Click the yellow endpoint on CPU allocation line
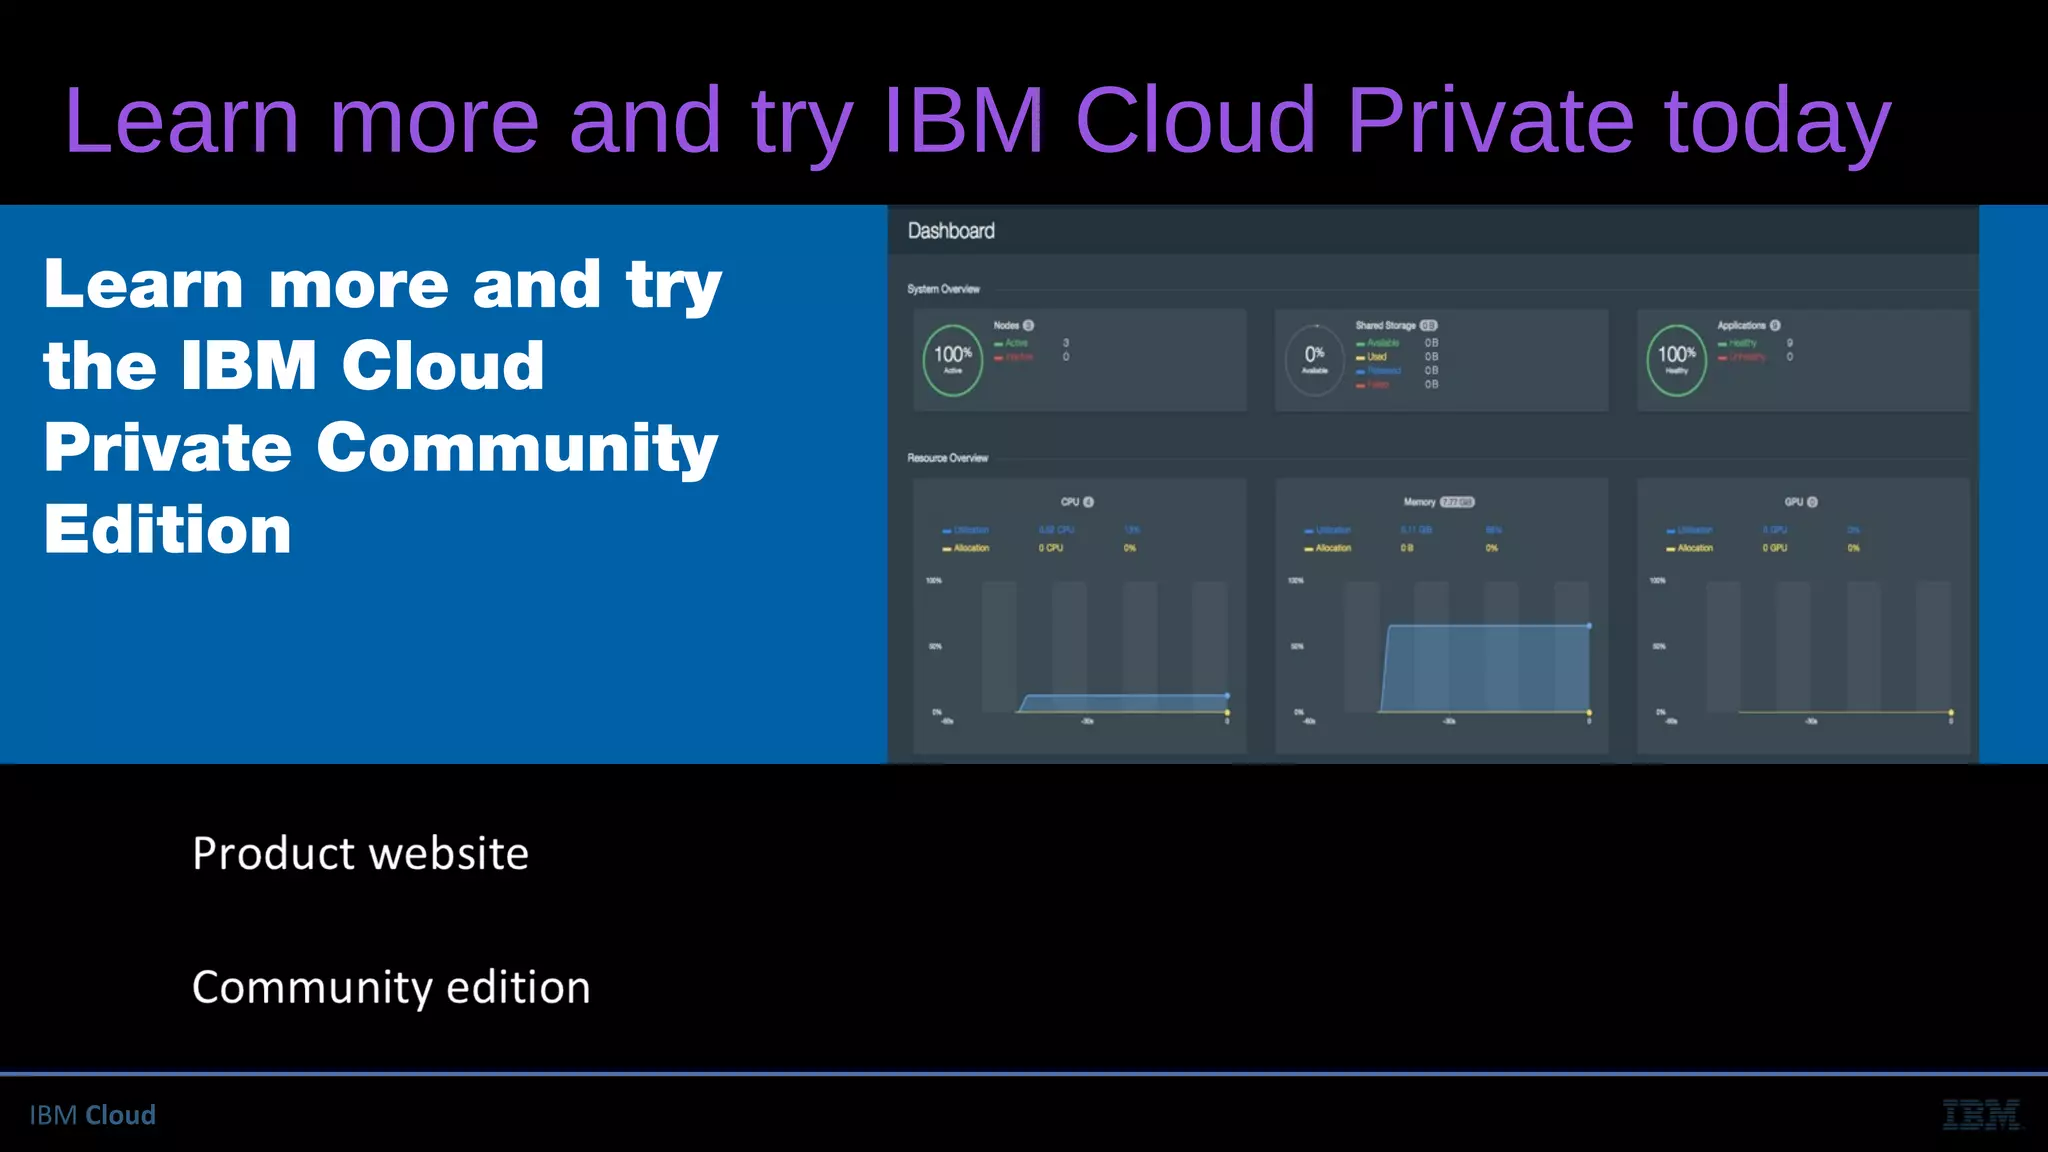2048x1152 pixels. (x=1227, y=713)
